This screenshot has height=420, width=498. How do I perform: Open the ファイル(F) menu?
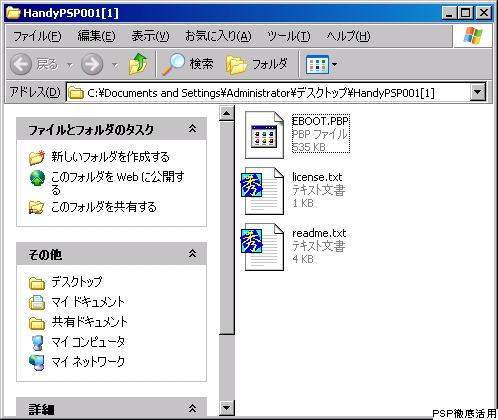[x=37, y=36]
